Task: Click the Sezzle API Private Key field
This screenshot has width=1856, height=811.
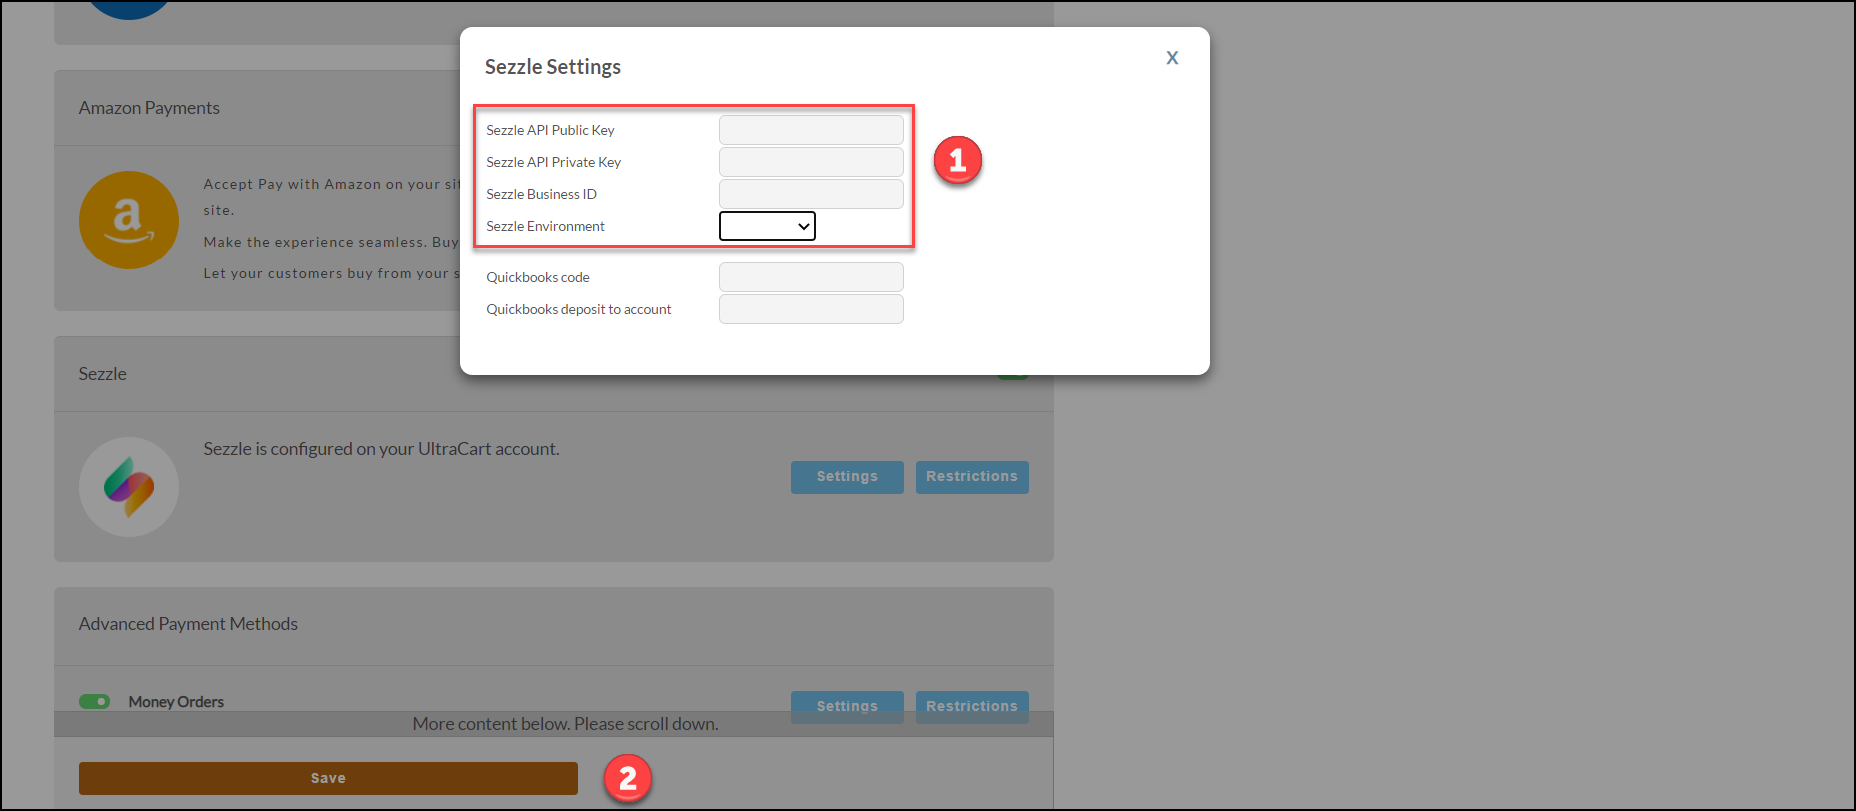Action: pos(811,162)
